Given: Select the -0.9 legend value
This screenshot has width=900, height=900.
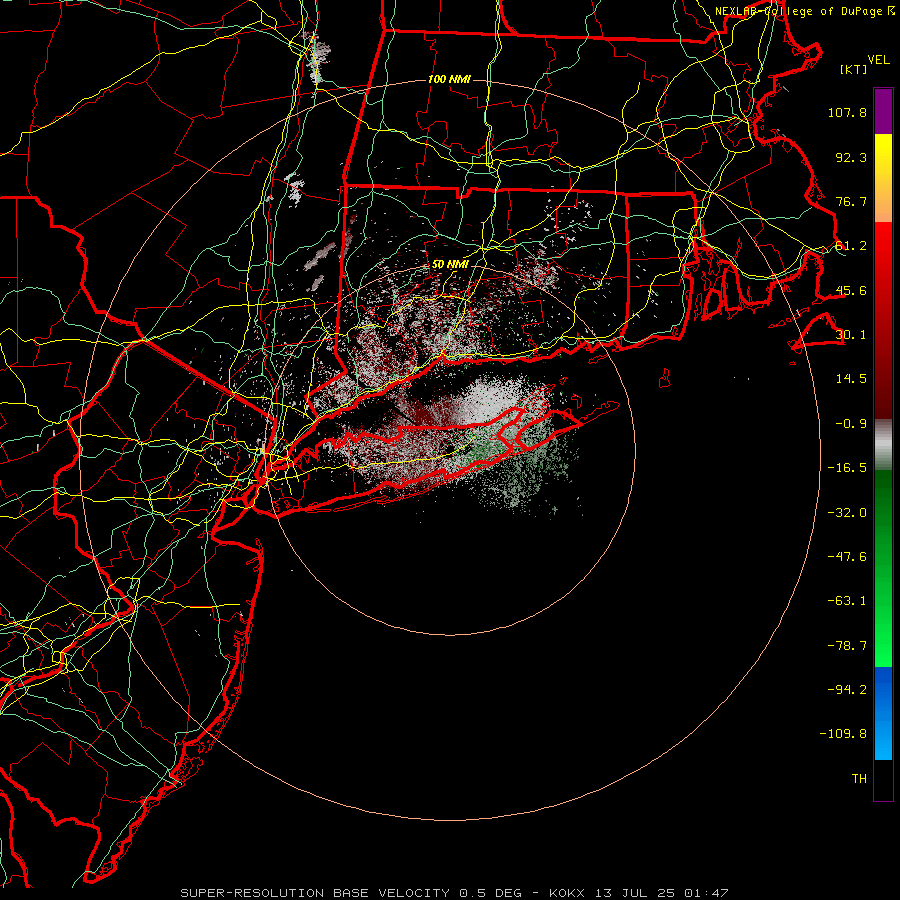Looking at the screenshot, I should tap(851, 424).
